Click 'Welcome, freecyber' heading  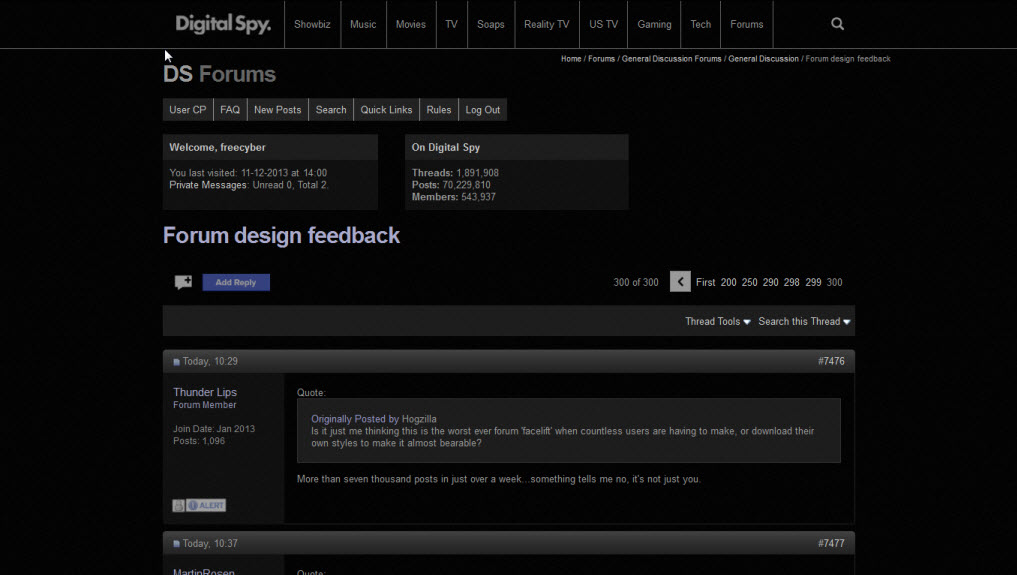click(x=217, y=147)
